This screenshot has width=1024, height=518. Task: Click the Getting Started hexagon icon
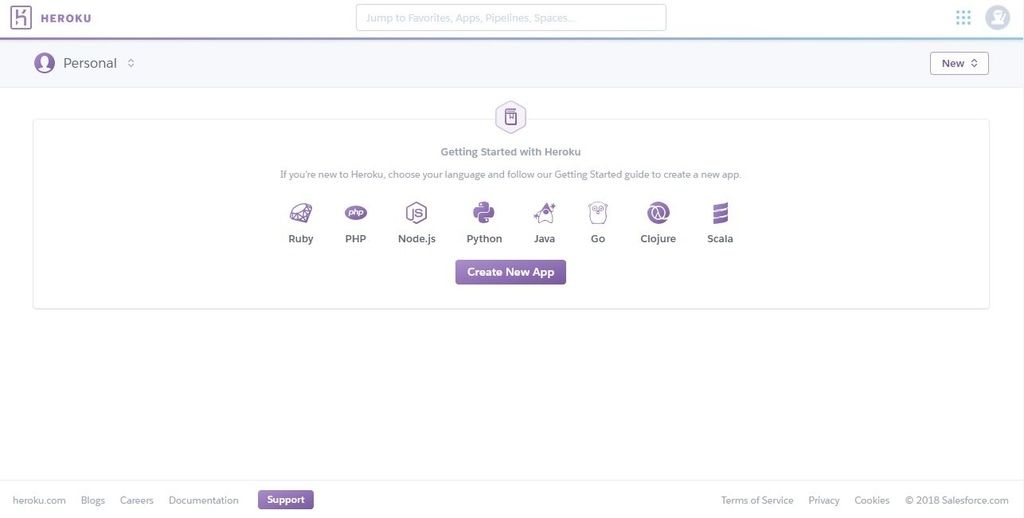pyautogui.click(x=511, y=118)
